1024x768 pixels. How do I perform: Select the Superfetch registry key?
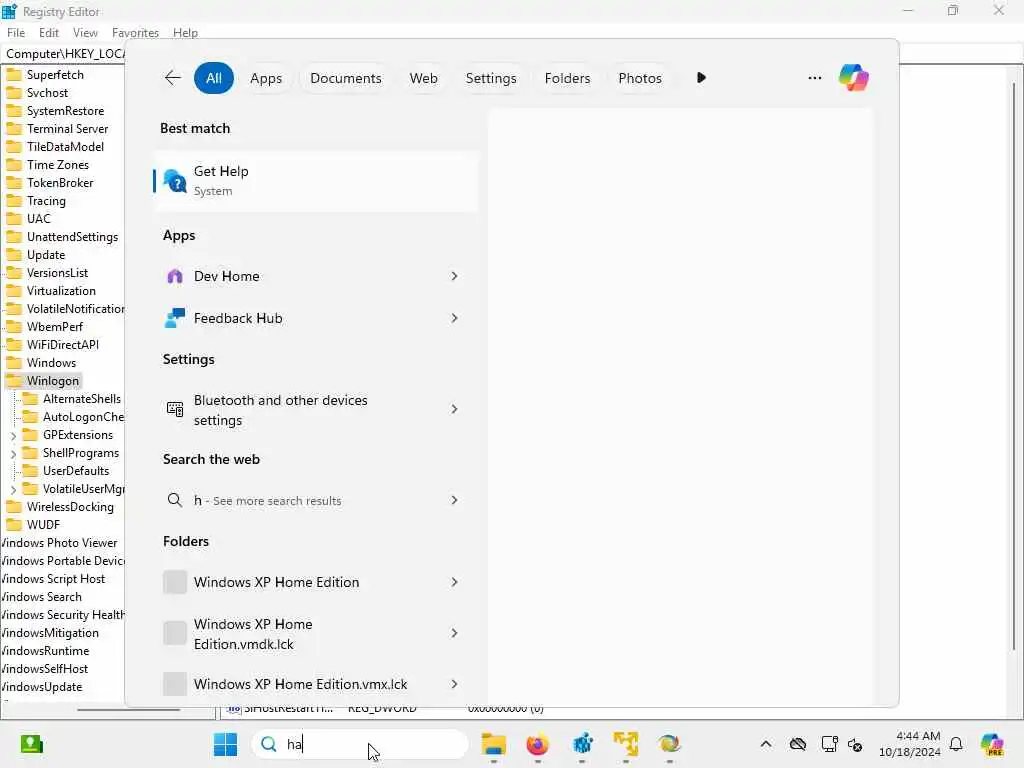[55, 74]
